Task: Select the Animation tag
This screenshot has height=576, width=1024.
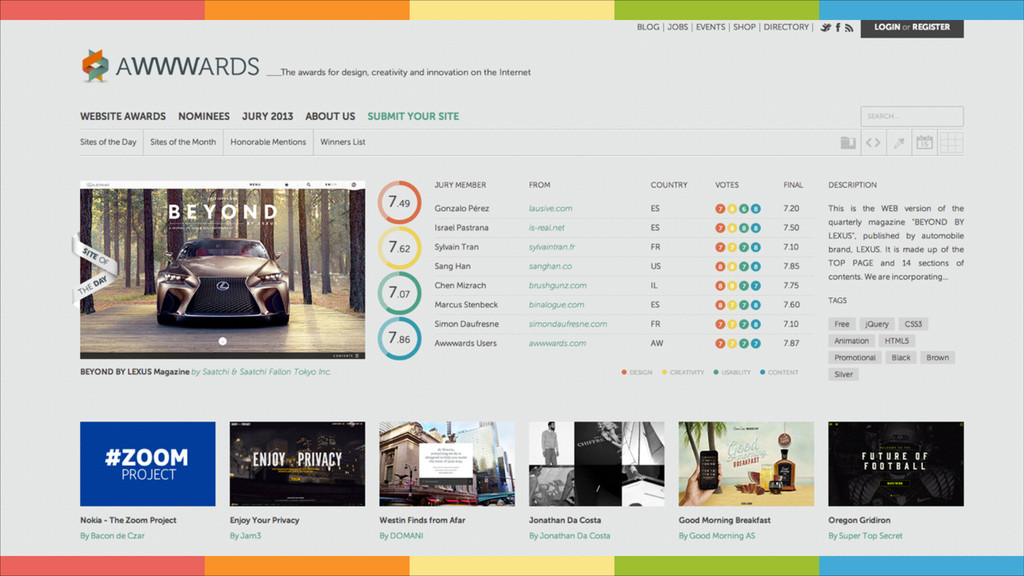Action: tap(852, 341)
